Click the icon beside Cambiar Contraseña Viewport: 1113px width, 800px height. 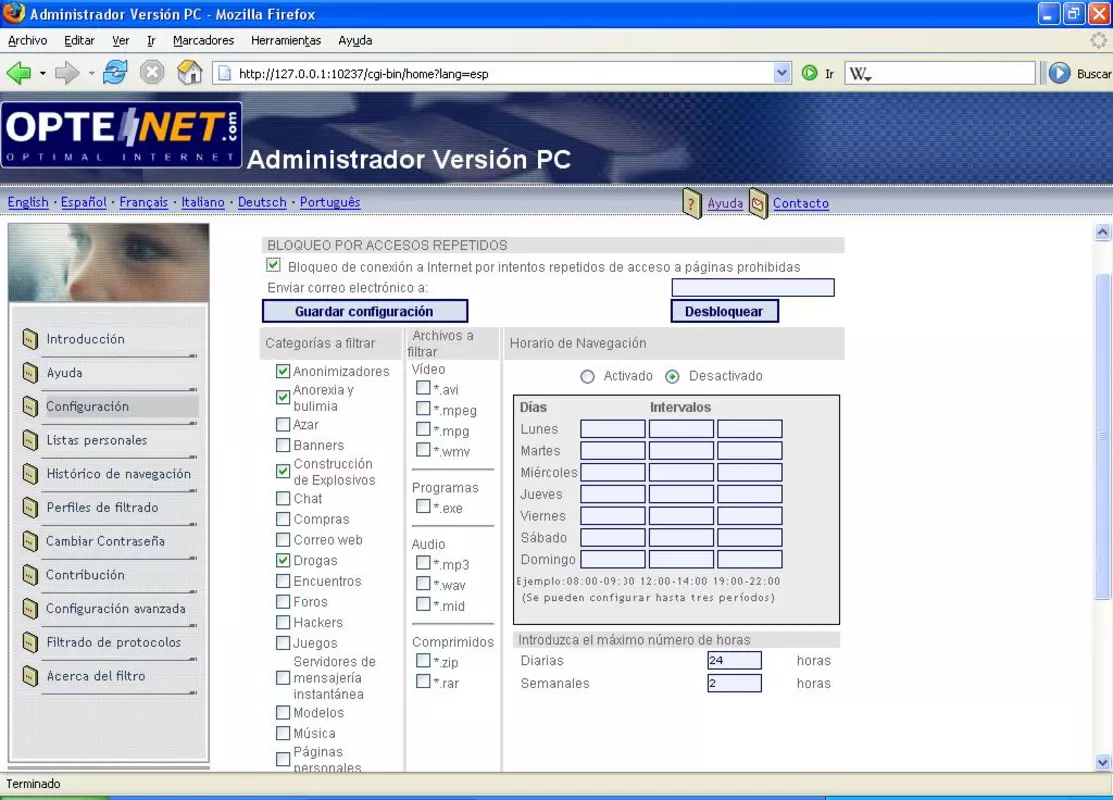[30, 541]
